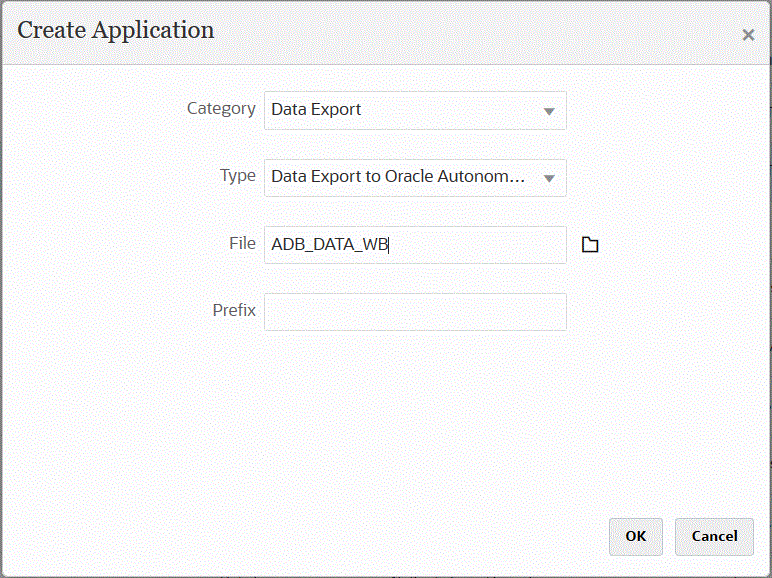Click the folder browse icon beside File

click(590, 245)
